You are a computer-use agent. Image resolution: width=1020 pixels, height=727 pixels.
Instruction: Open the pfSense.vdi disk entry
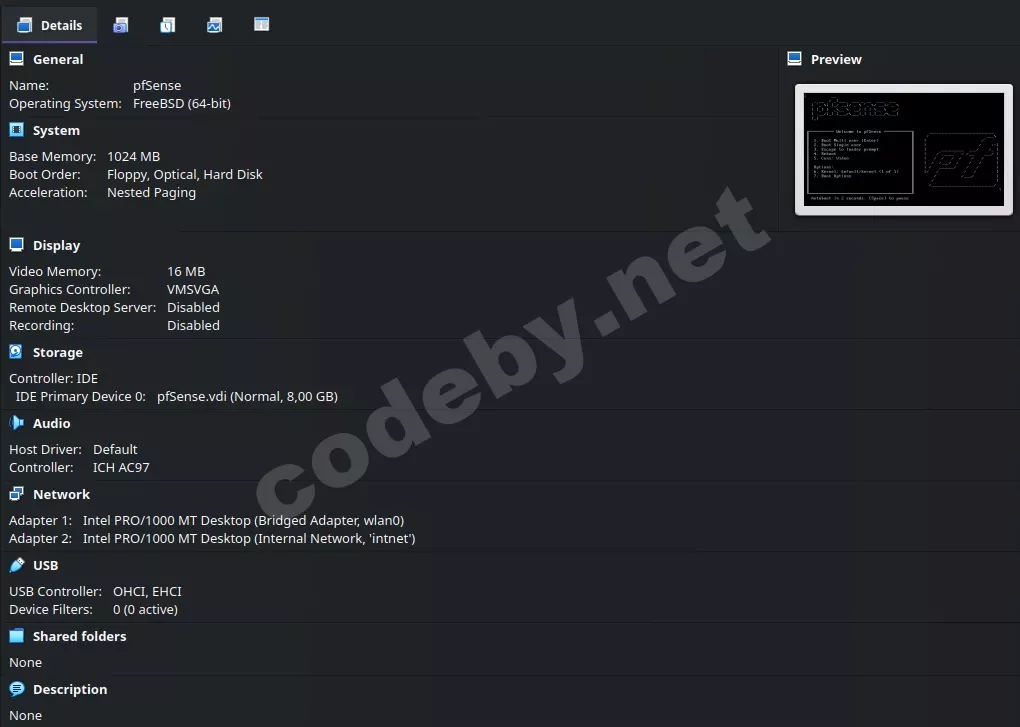pos(246,396)
